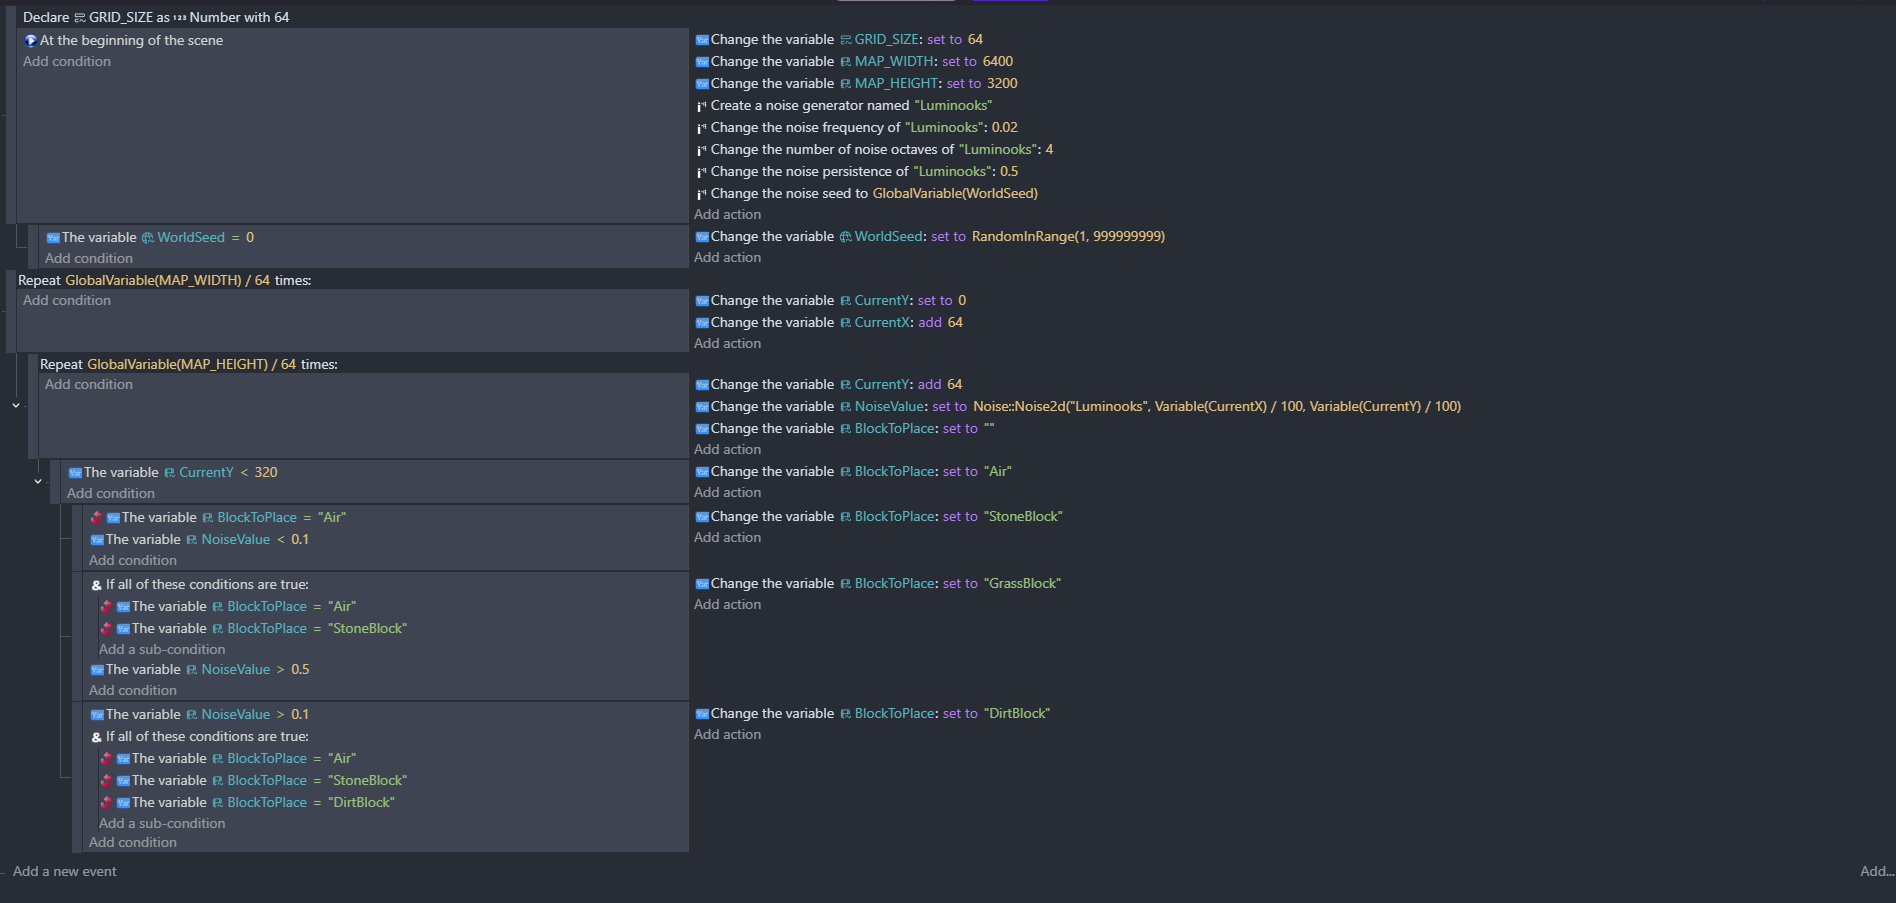The image size is (1896, 903).
Task: Select the noise frequency value 0.02
Action: tap(1004, 128)
